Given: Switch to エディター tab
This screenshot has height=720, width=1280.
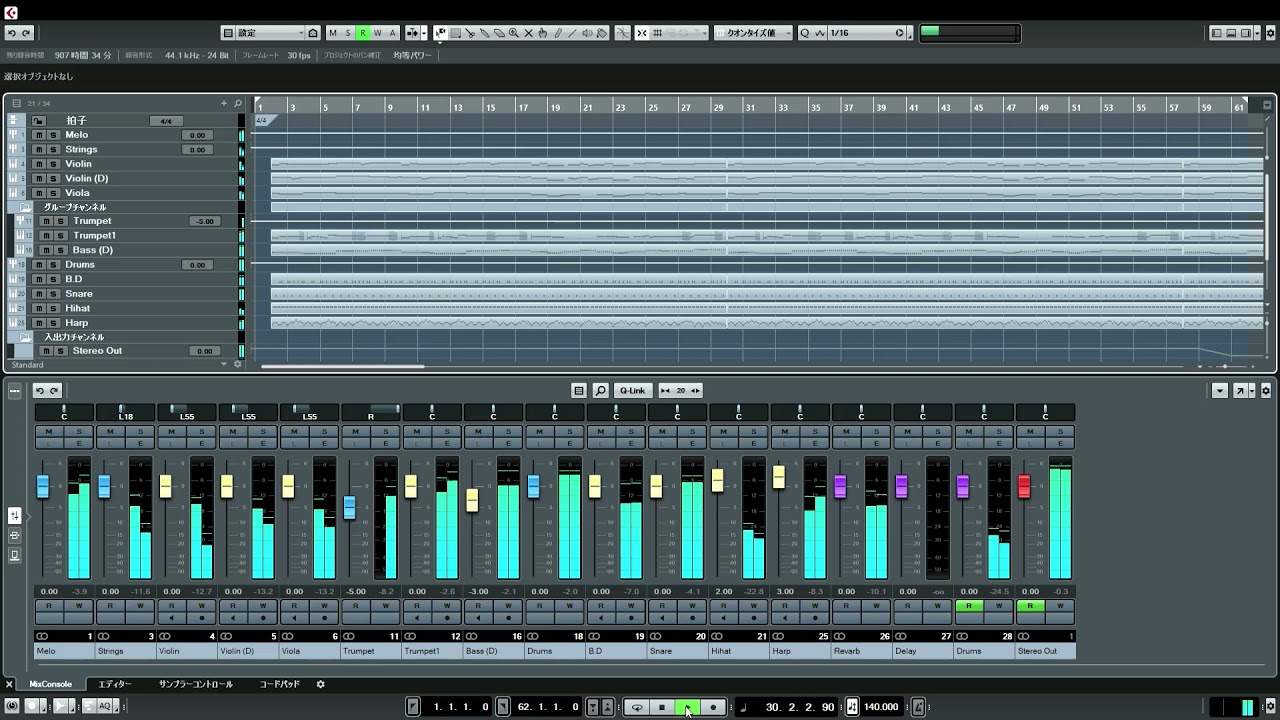Looking at the screenshot, I should (x=114, y=684).
